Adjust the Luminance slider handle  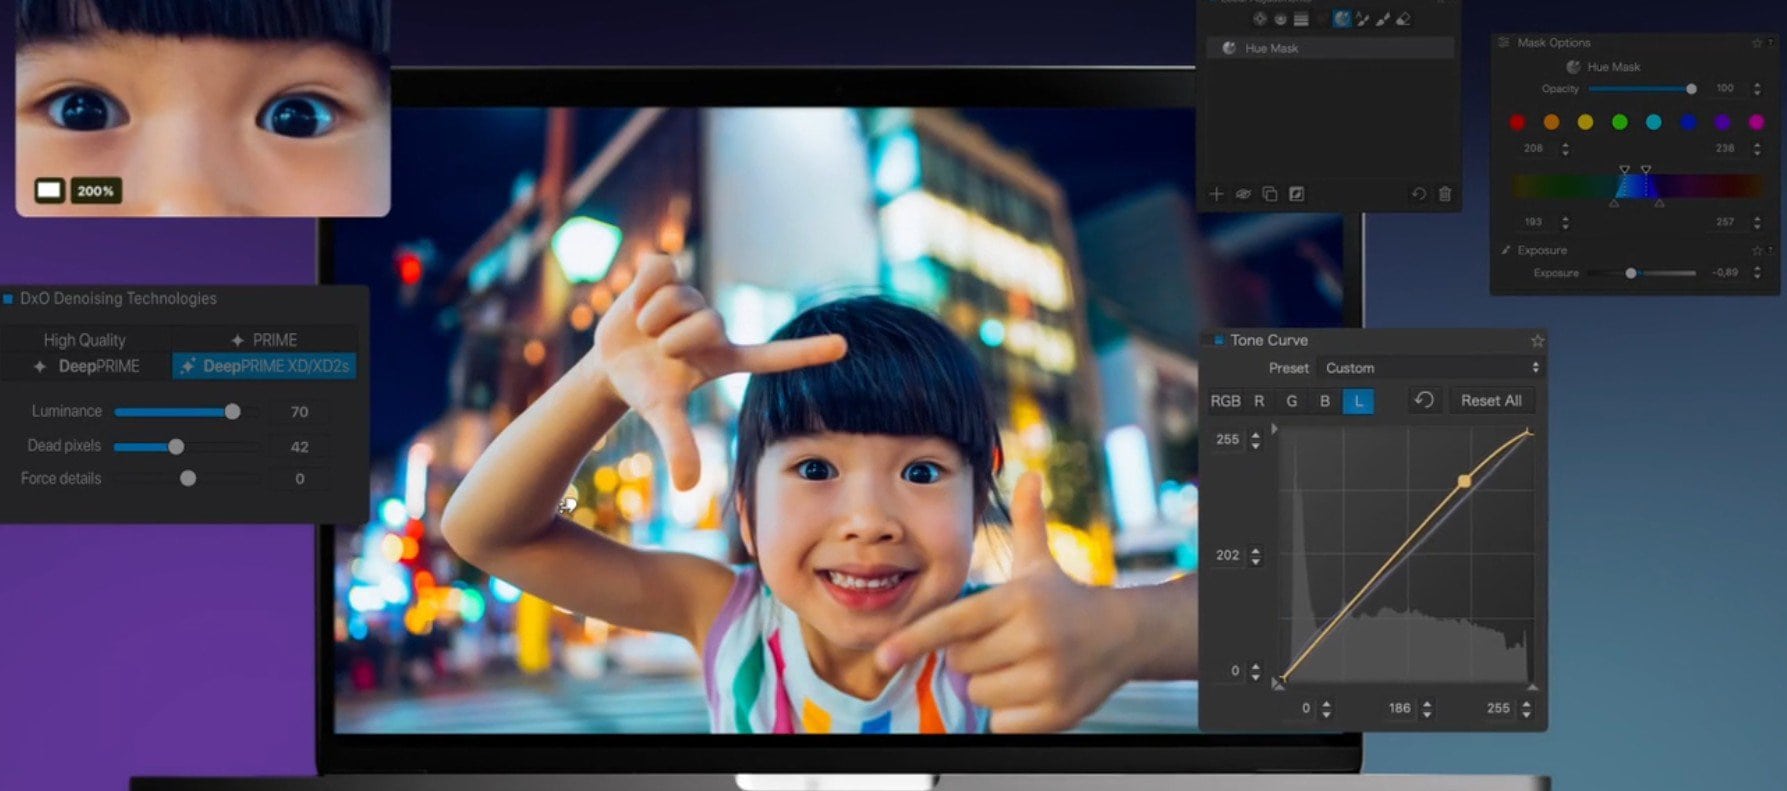coord(233,411)
